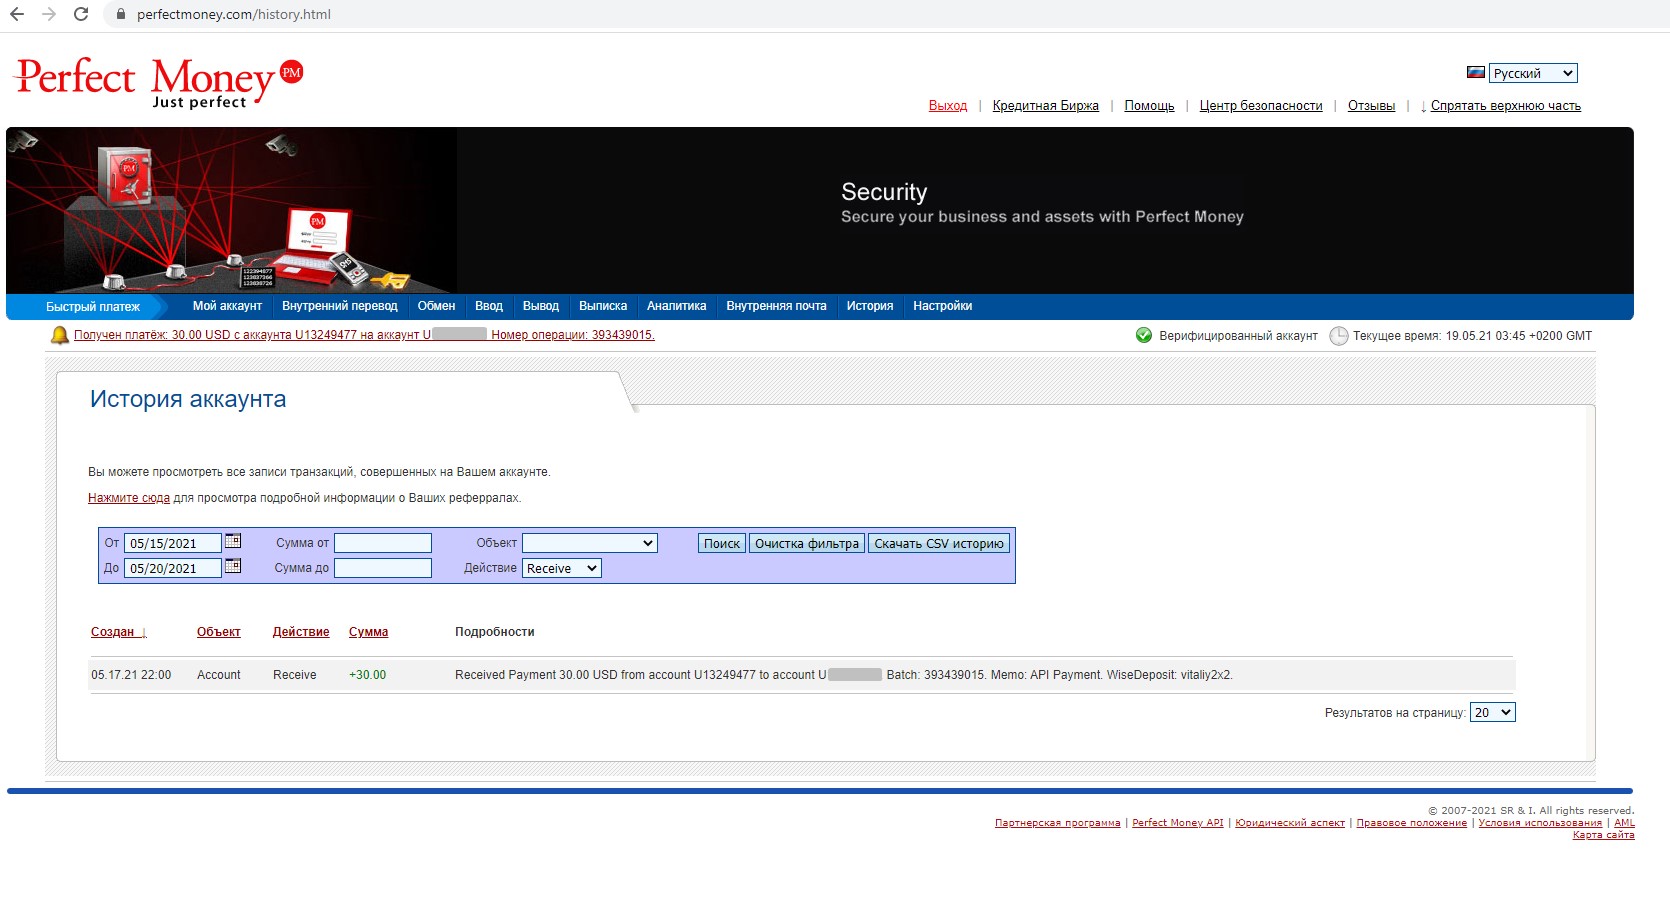
Task: Open the Действие Receive dropdown
Action: click(x=562, y=568)
